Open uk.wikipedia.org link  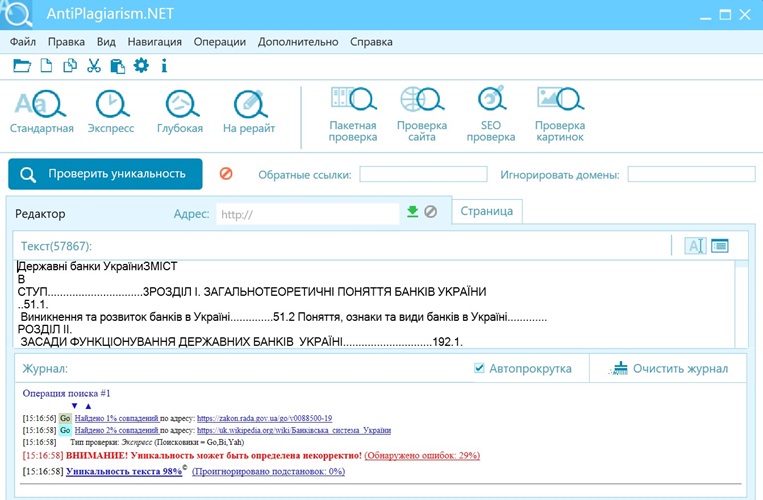click(x=294, y=430)
